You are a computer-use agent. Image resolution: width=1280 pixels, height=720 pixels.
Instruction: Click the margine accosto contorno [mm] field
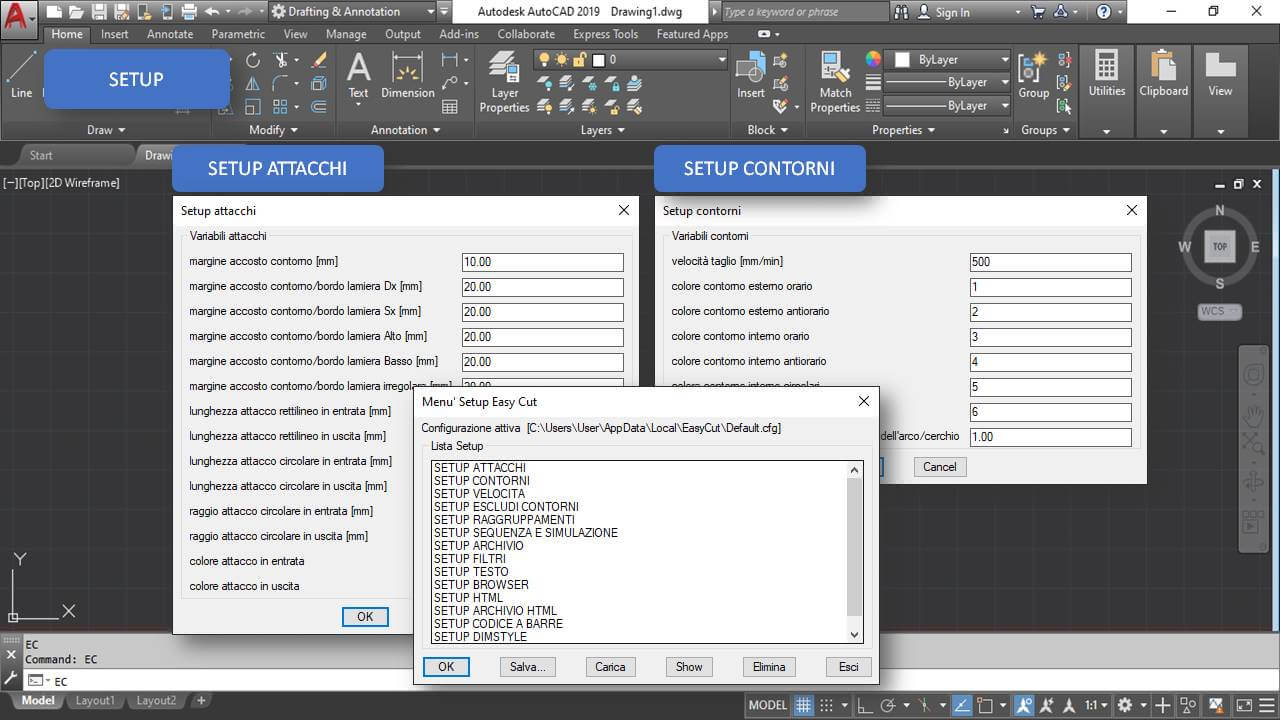543,262
